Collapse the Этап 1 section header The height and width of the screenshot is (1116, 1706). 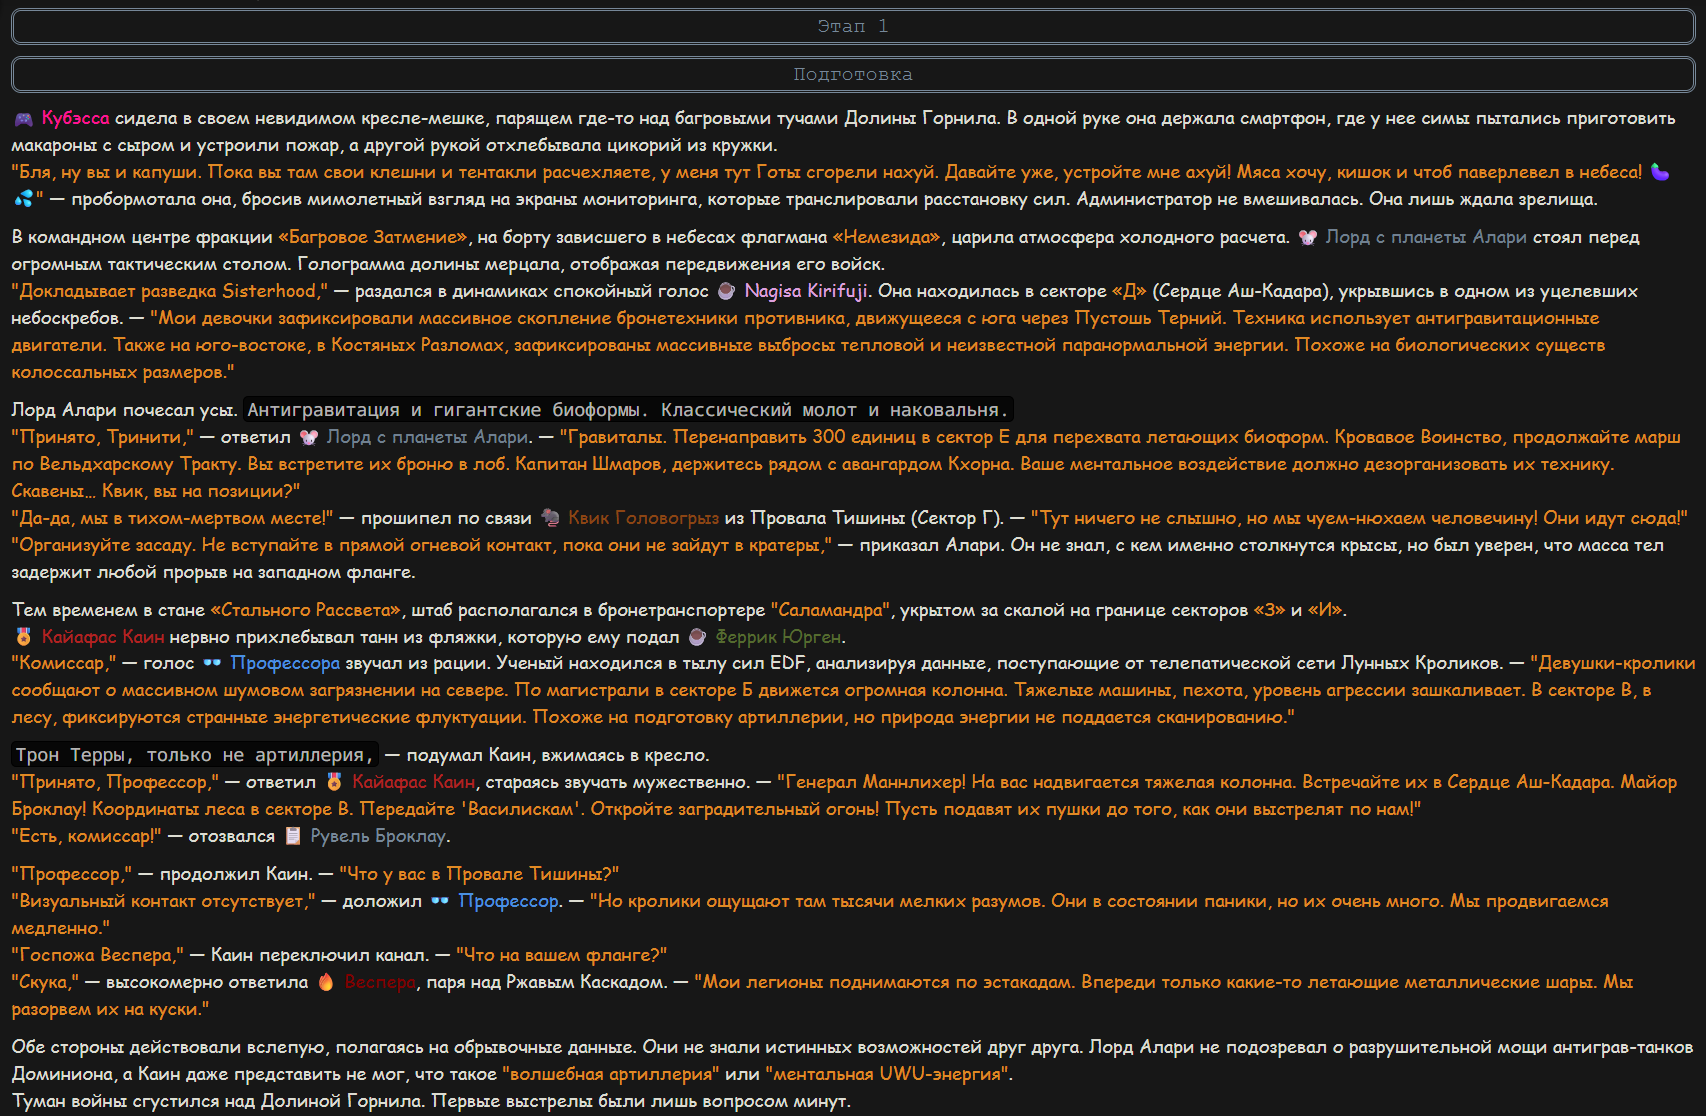853,26
